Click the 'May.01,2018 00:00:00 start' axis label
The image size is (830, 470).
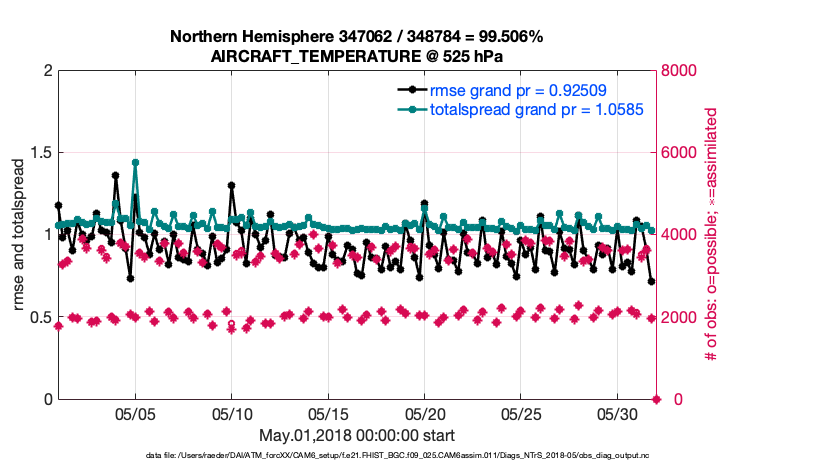pyautogui.click(x=357, y=436)
